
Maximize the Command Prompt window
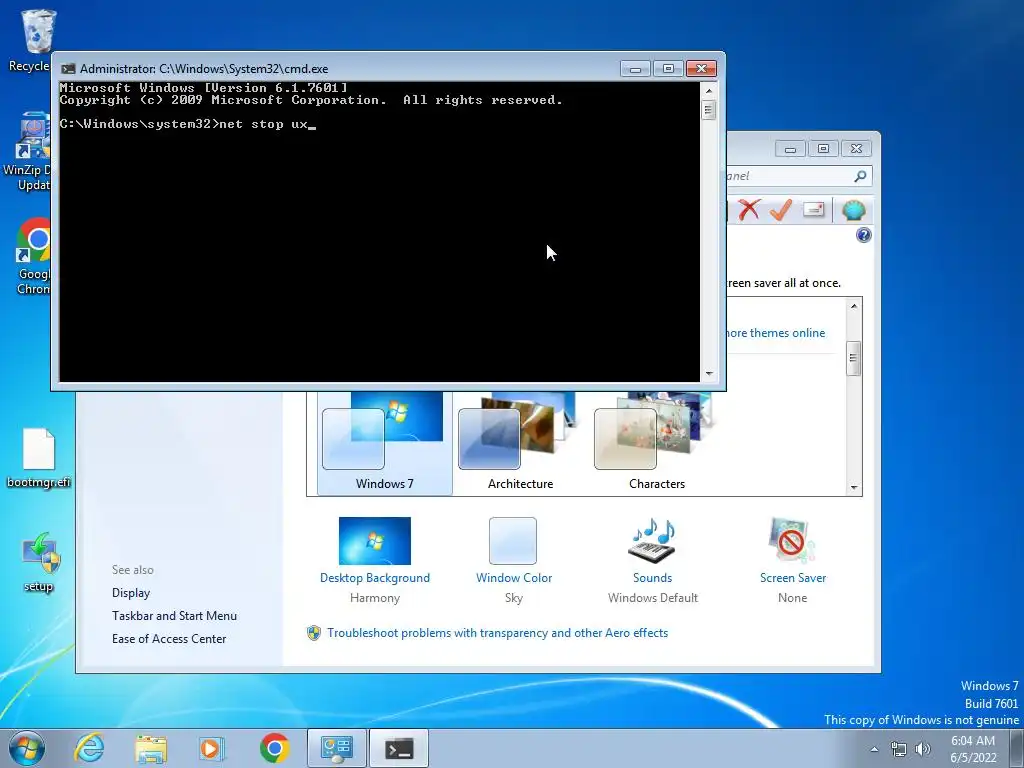pyautogui.click(x=668, y=69)
